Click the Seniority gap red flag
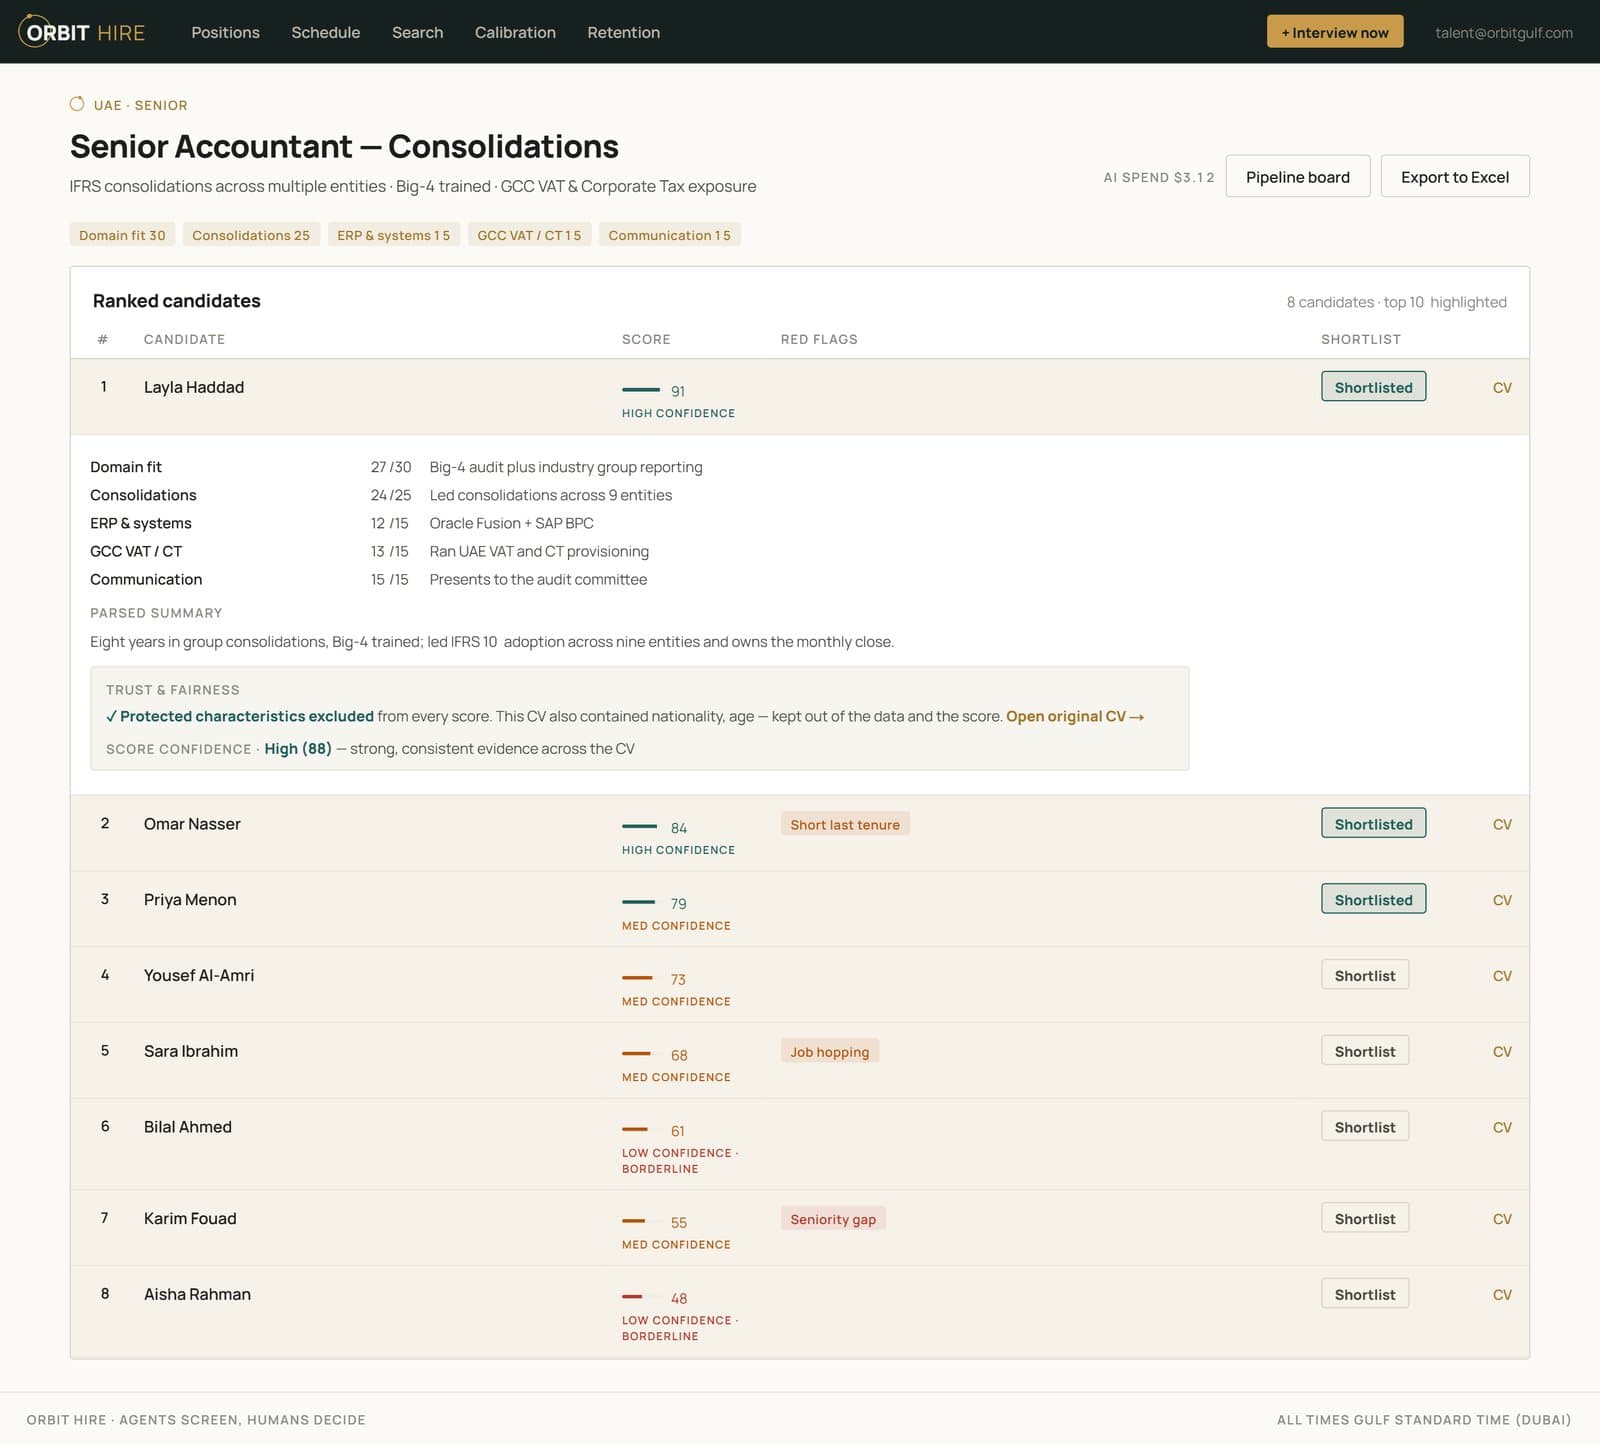This screenshot has width=1600, height=1444. 833,1218
